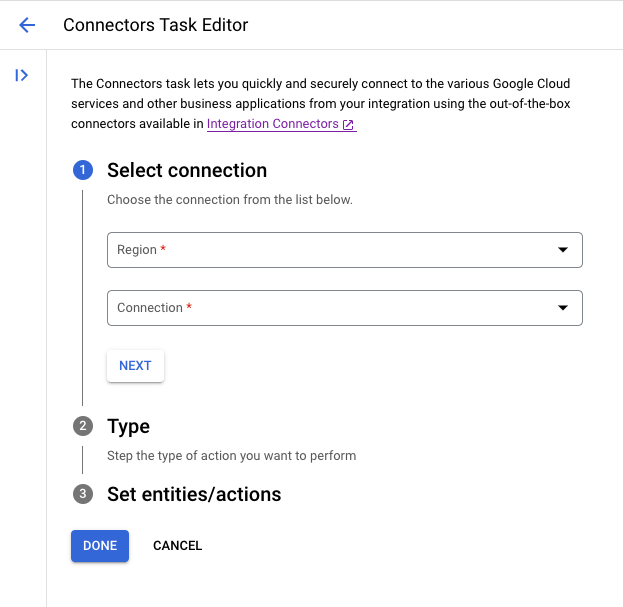Expand the 'Set entities/actions' step heading
The image size is (623, 607).
click(194, 494)
